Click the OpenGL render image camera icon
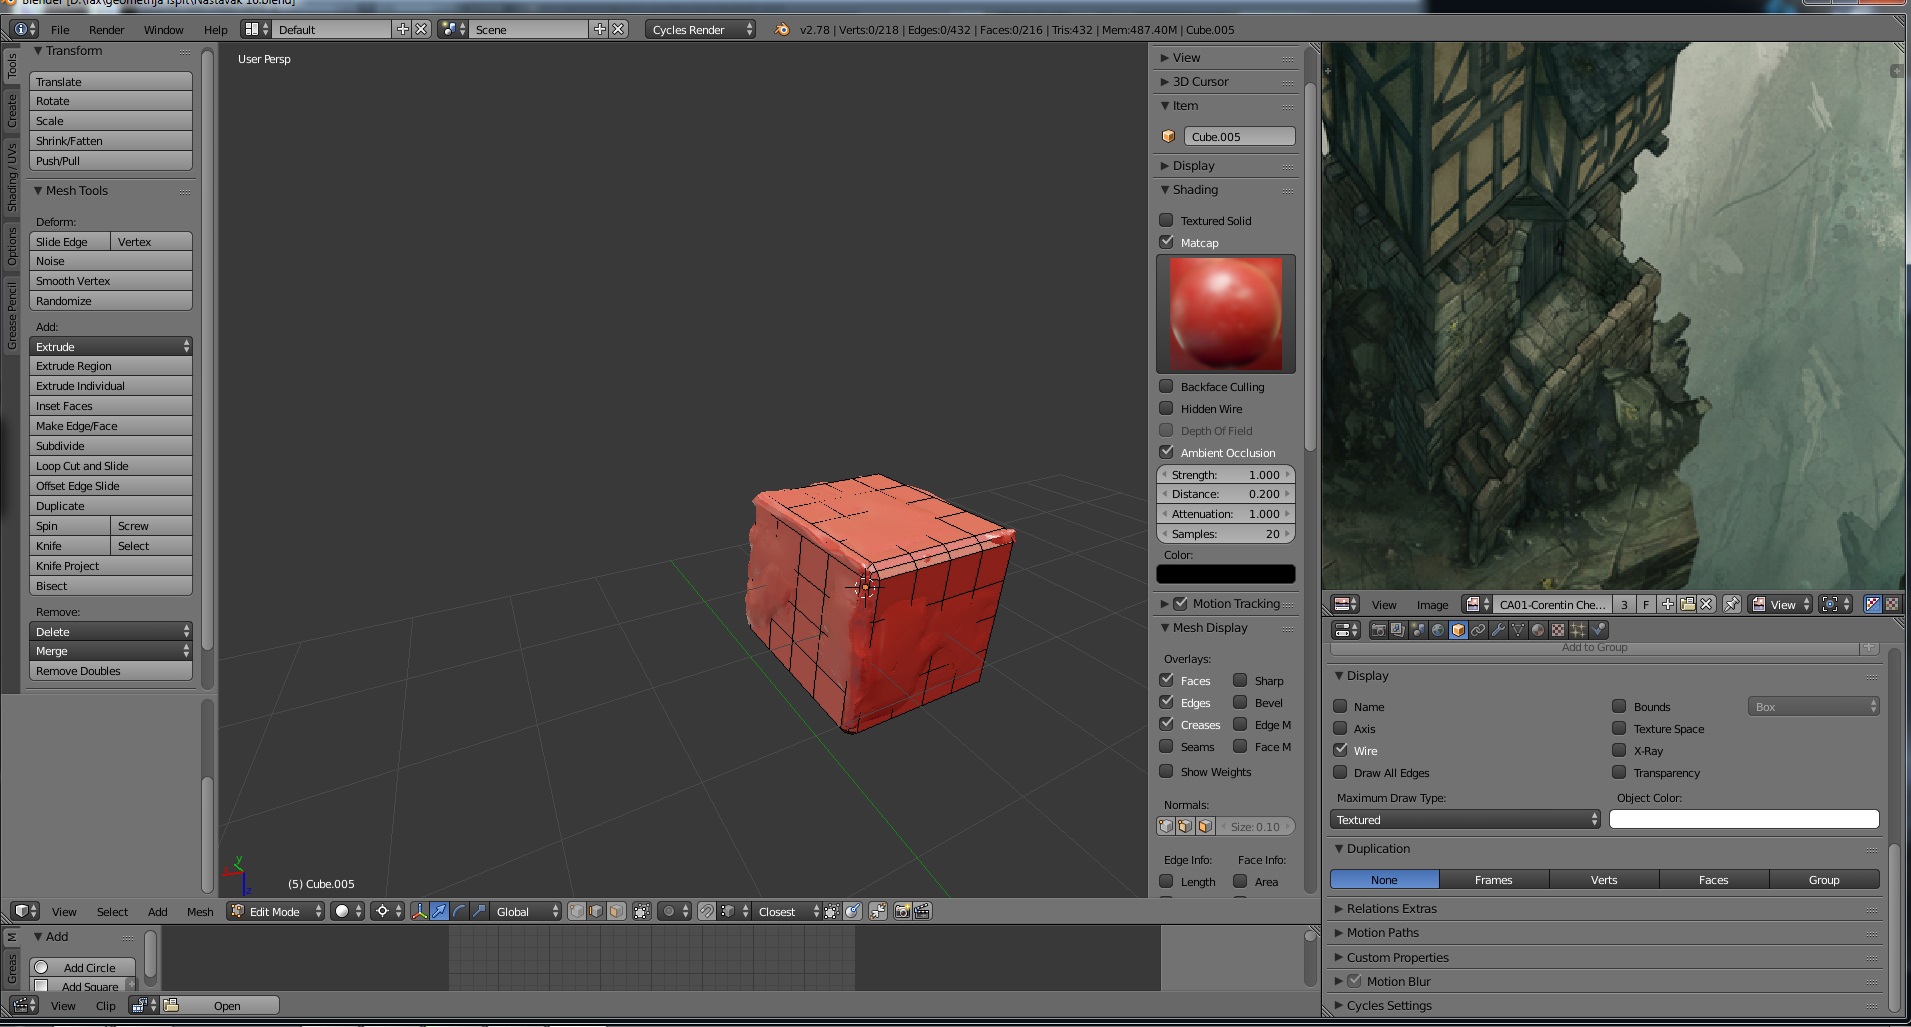This screenshot has width=1911, height=1027. pyautogui.click(x=902, y=911)
